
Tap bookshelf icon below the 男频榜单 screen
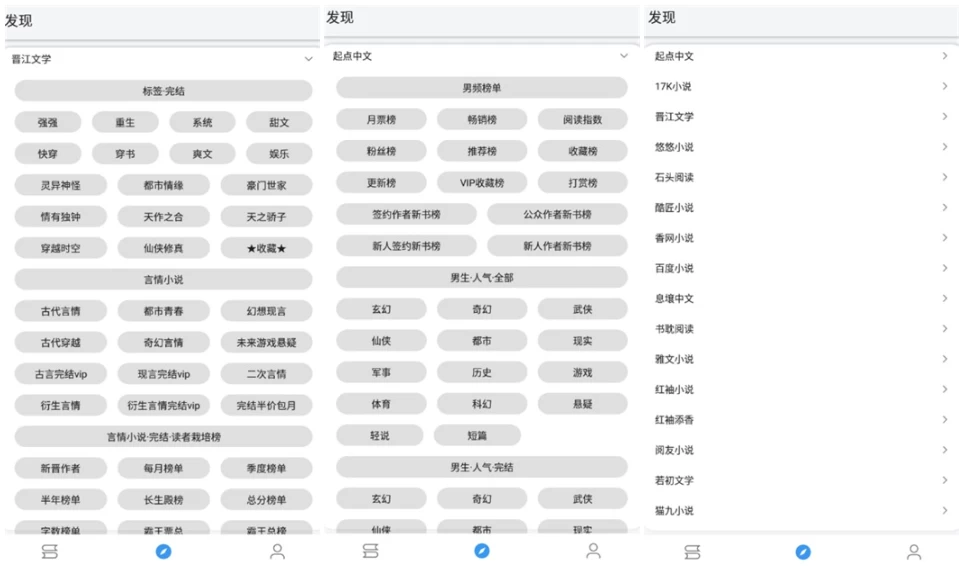tap(370, 551)
